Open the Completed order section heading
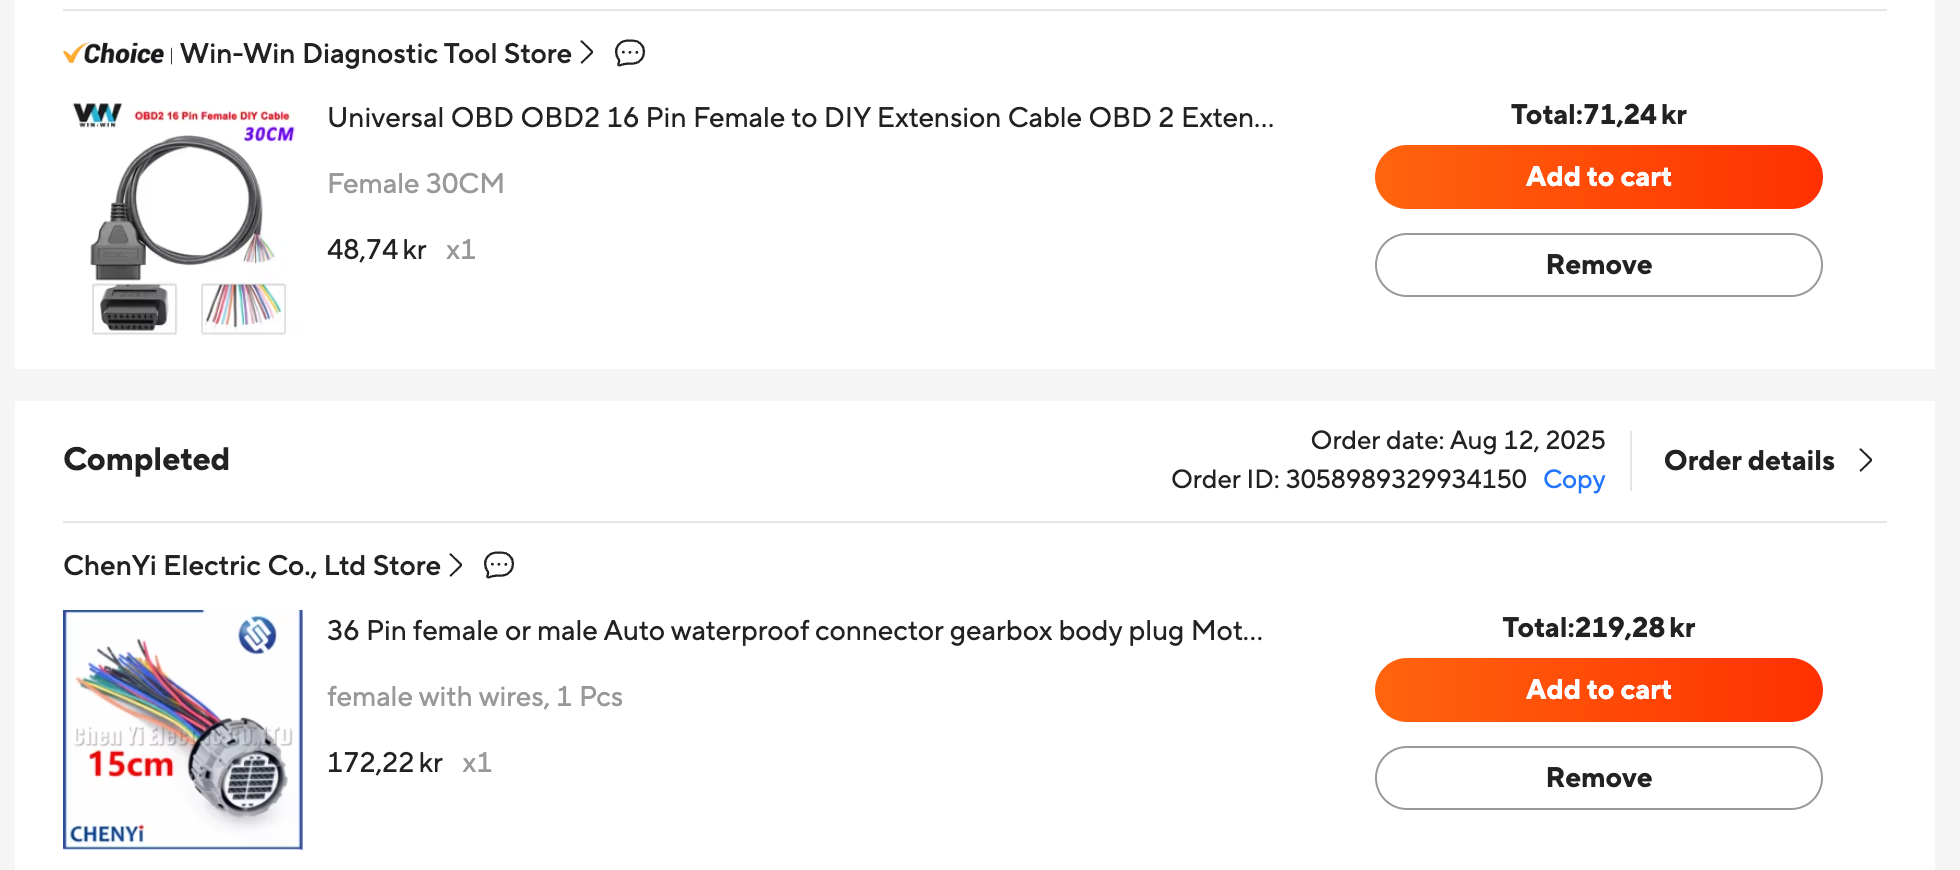The width and height of the screenshot is (1960, 870). tap(146, 459)
